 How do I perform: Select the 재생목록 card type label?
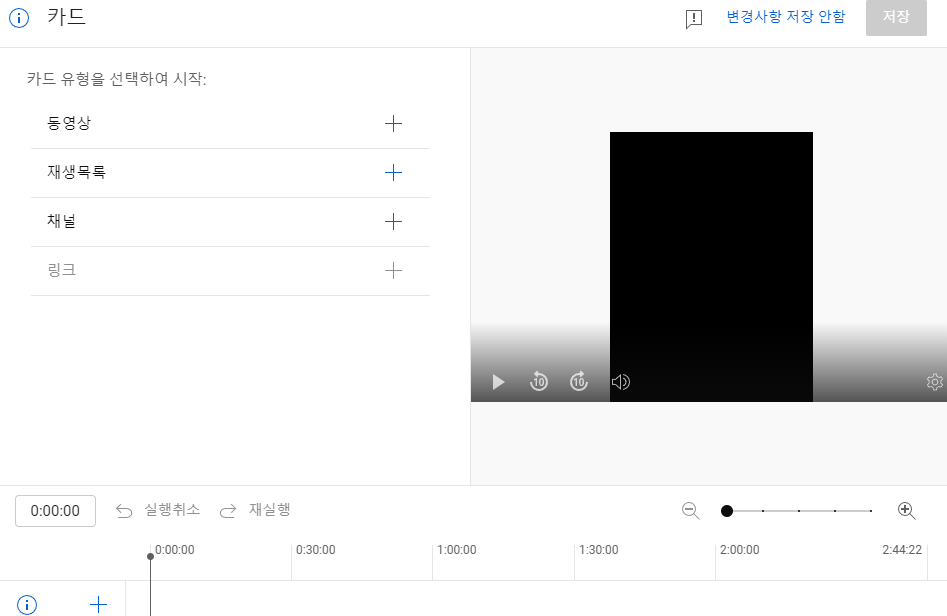coord(77,172)
